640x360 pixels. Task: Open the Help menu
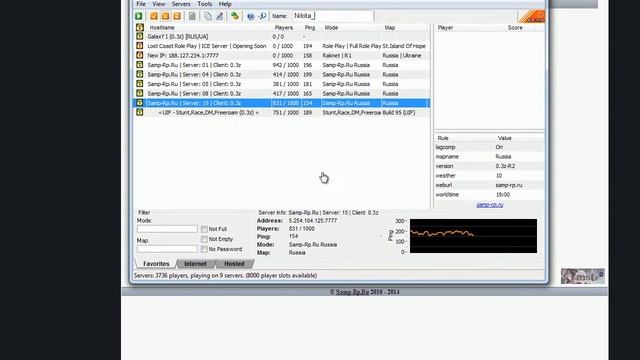coord(225,4)
